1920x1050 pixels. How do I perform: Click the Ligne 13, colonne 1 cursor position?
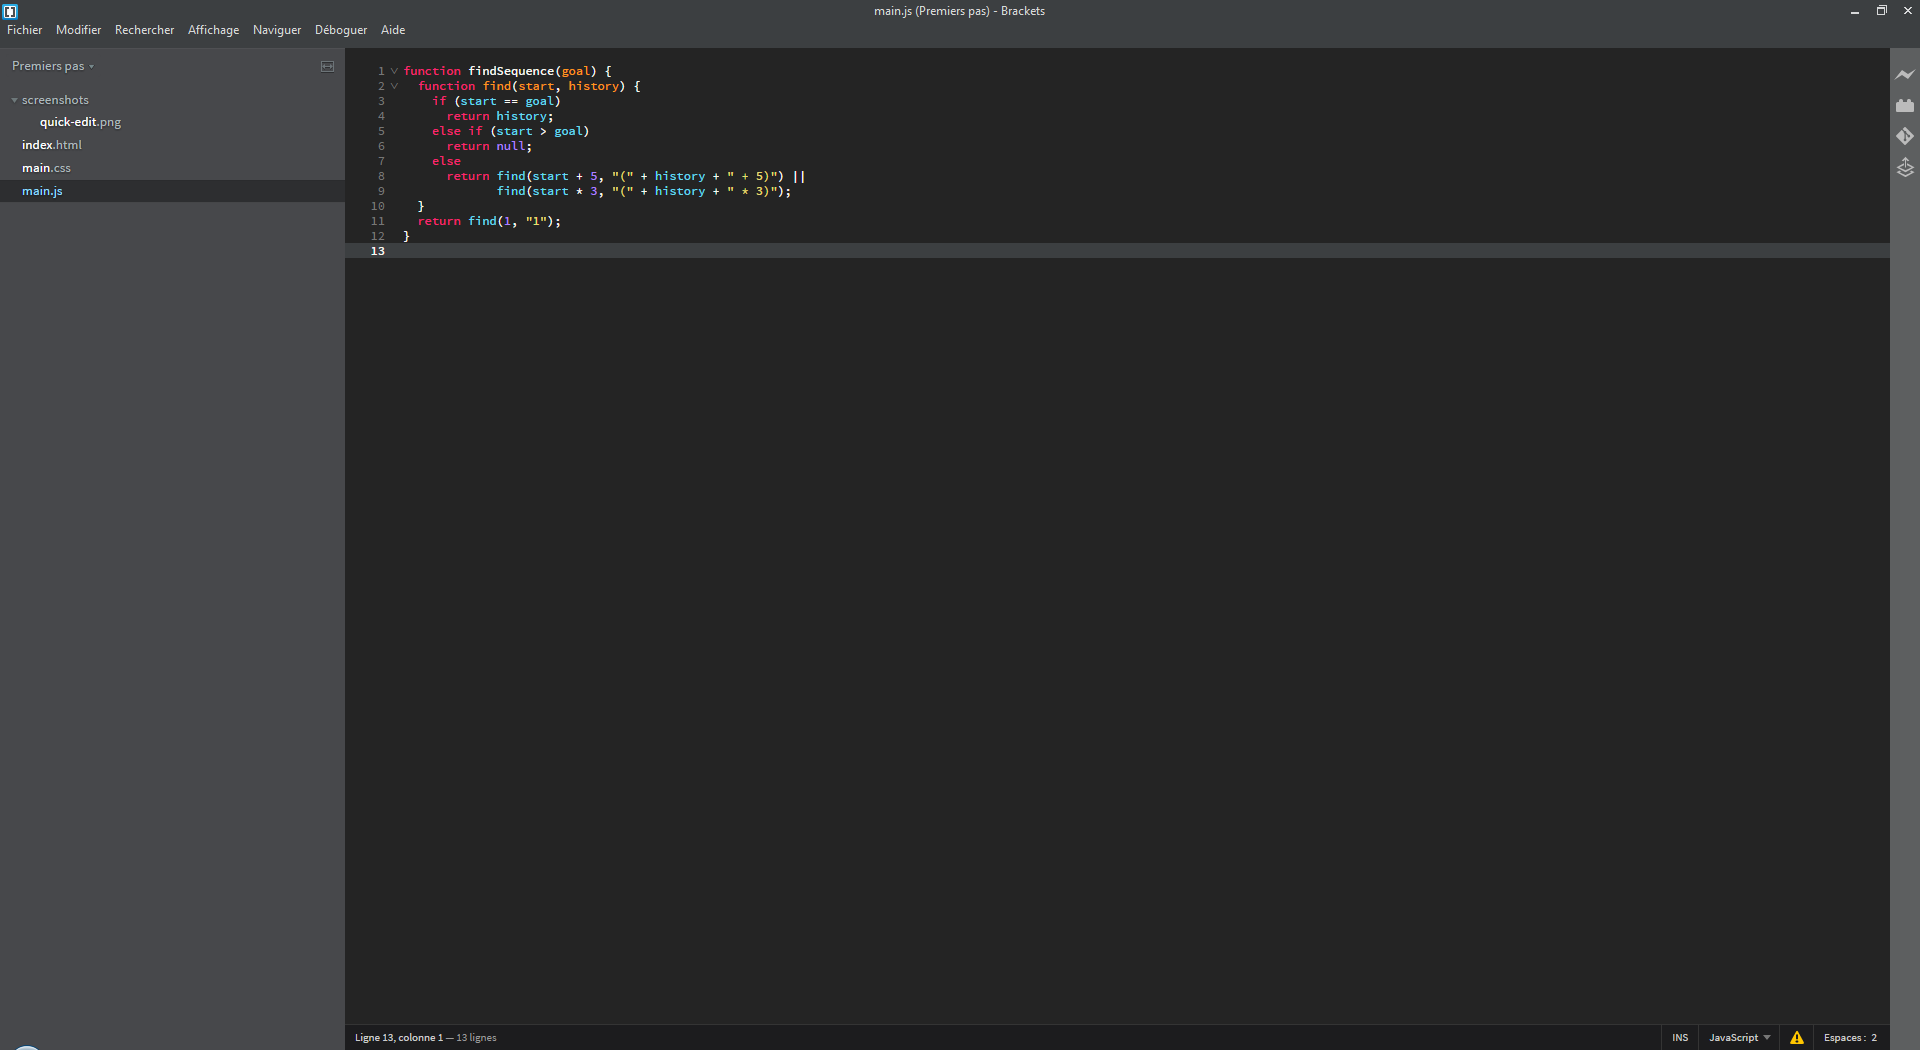(398, 1038)
